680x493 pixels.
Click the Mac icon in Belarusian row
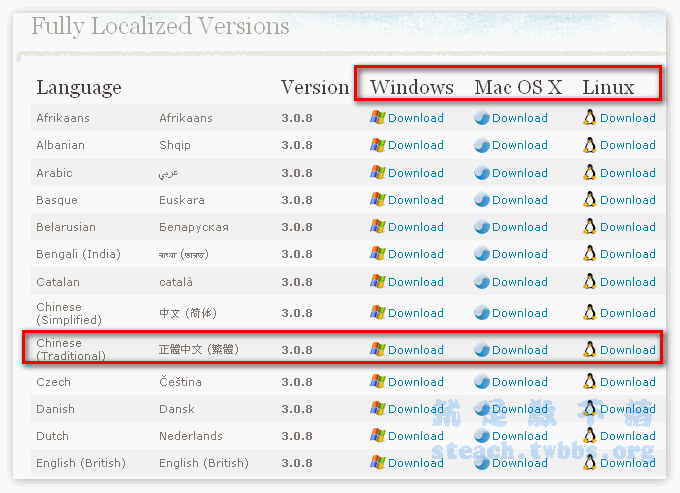point(482,227)
